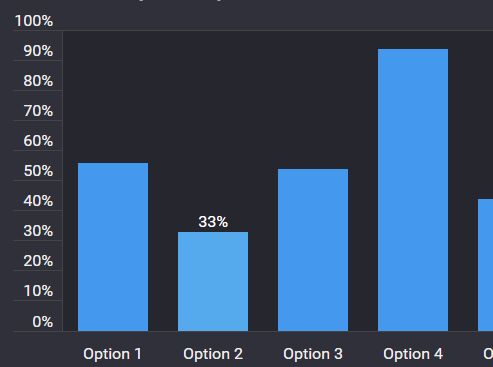Viewport: 493px width, 367px height.
Task: Click the 0% y-axis label
Action: click(x=43, y=322)
